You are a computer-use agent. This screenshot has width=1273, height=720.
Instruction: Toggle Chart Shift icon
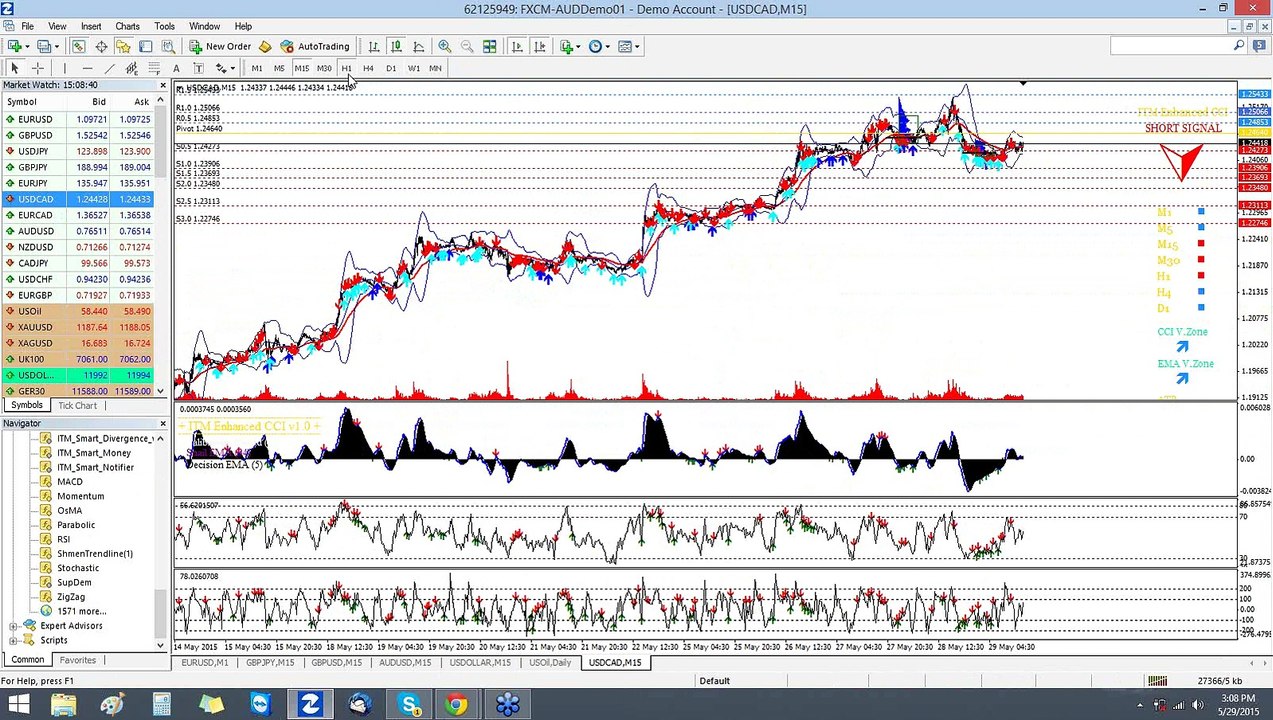point(540,46)
